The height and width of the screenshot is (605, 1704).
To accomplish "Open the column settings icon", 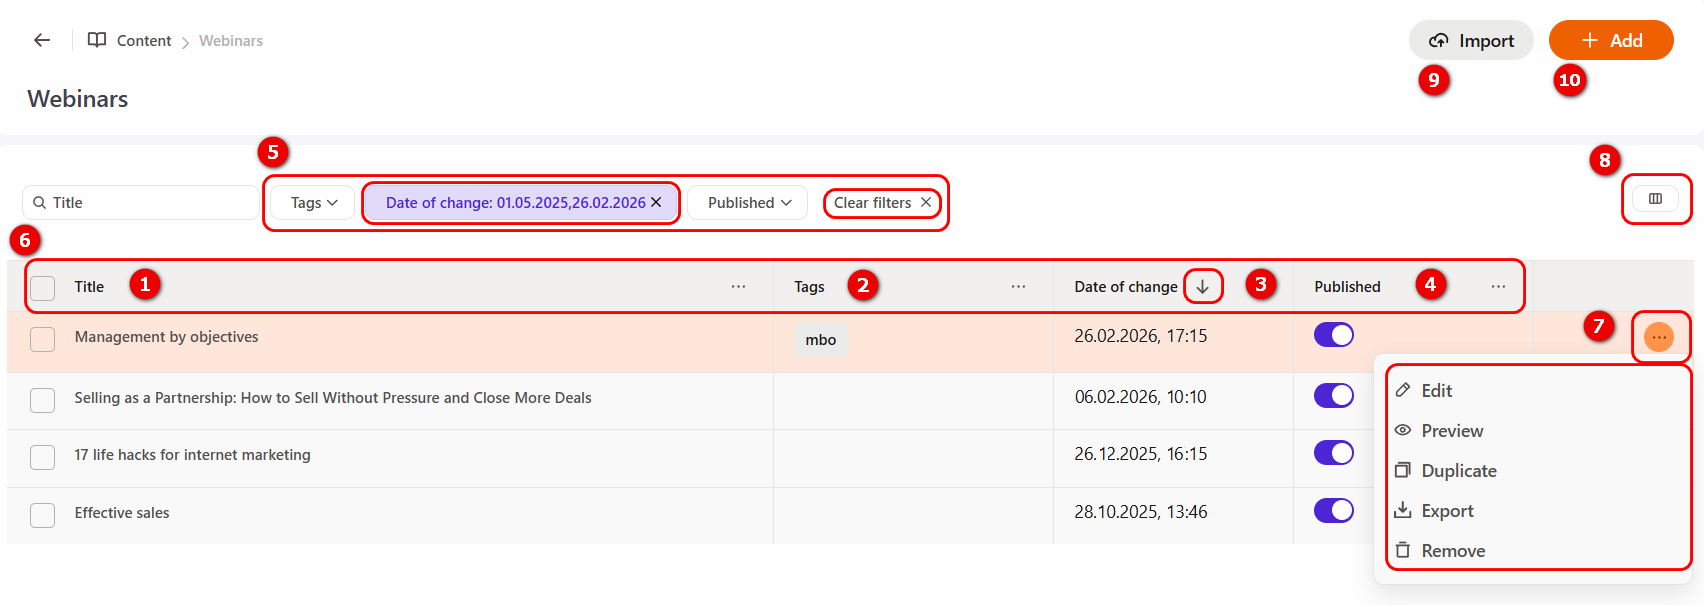I will tap(1655, 199).
